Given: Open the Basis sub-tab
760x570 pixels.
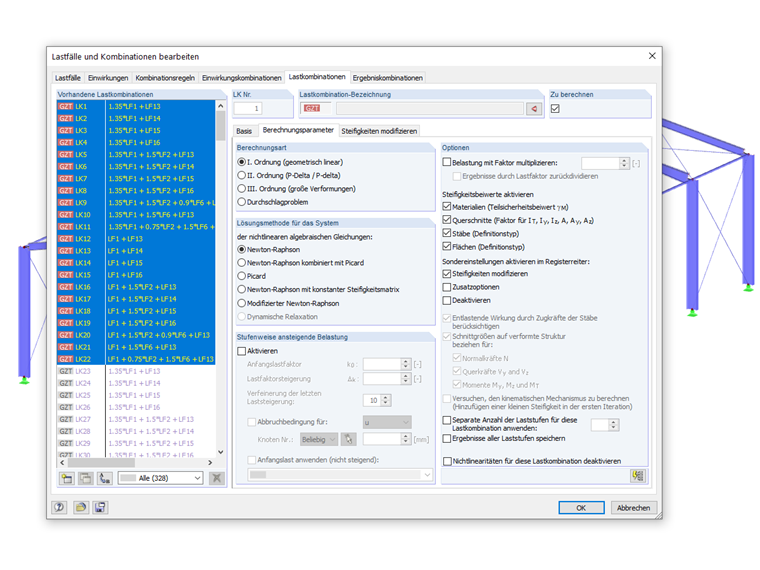Looking at the screenshot, I should 244,131.
